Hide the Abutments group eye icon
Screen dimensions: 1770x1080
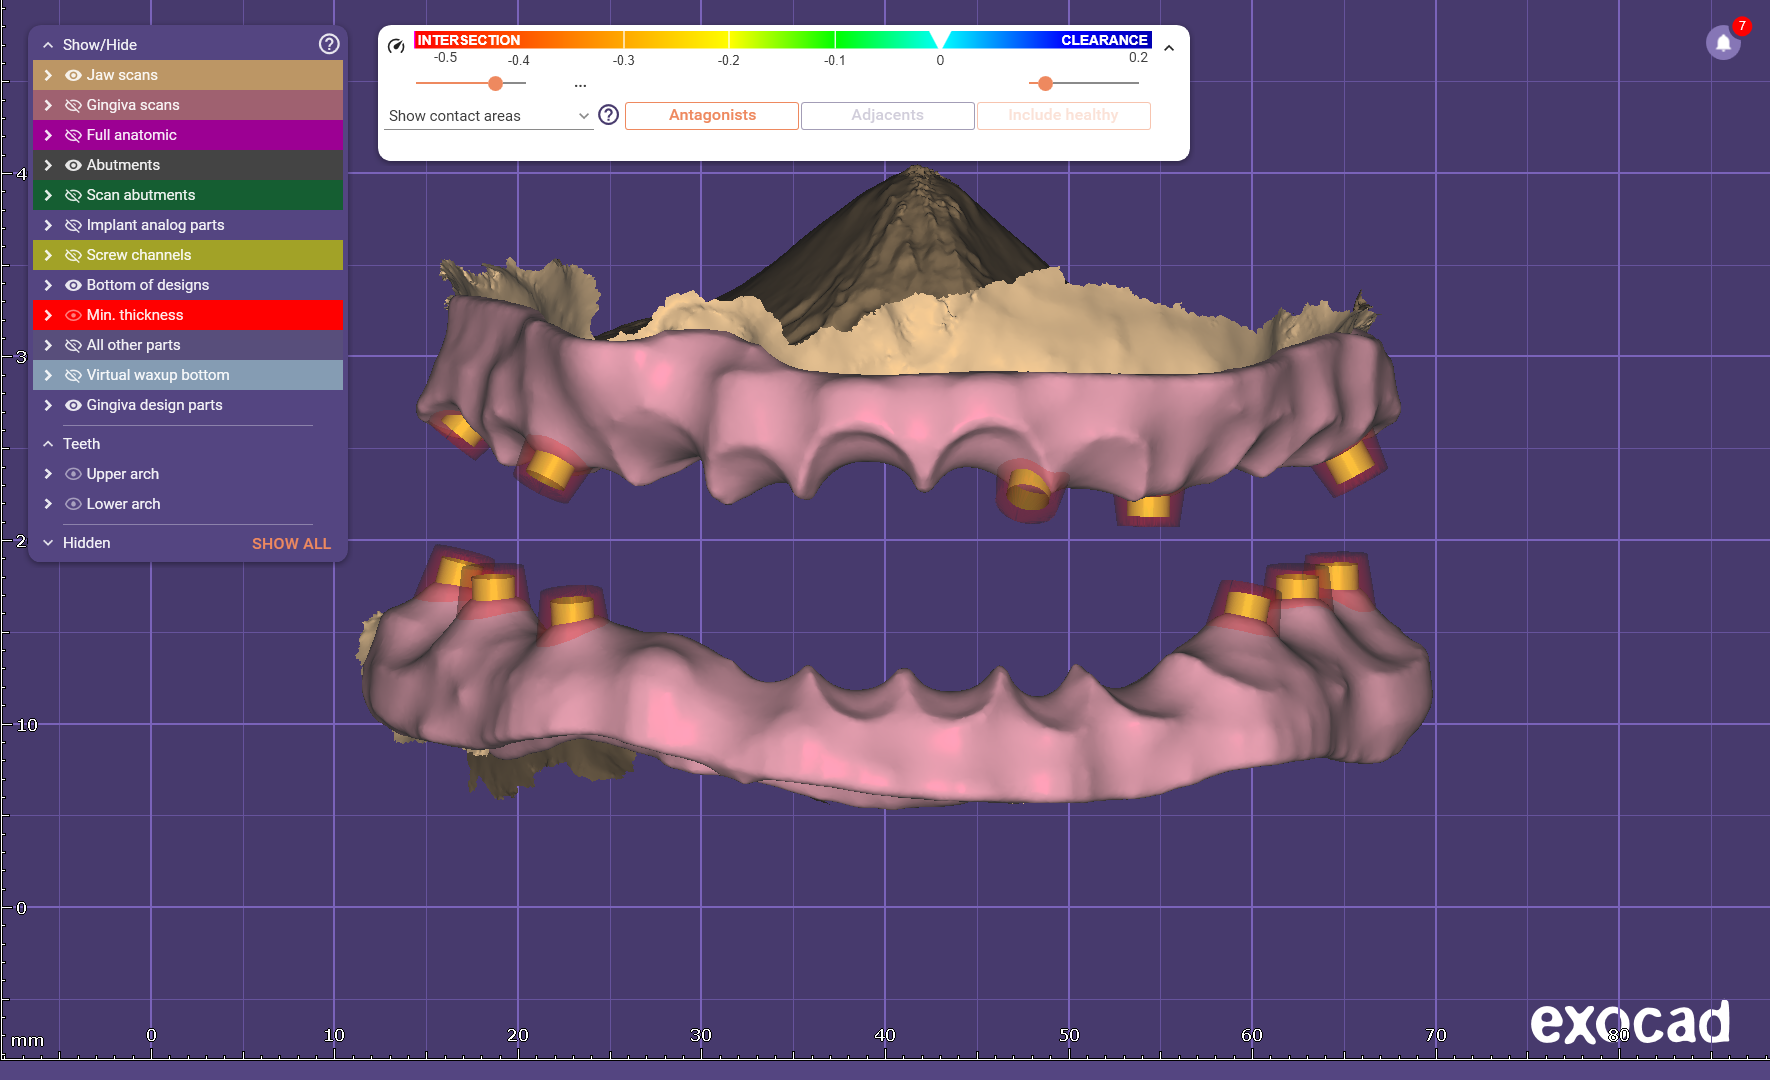(x=73, y=165)
